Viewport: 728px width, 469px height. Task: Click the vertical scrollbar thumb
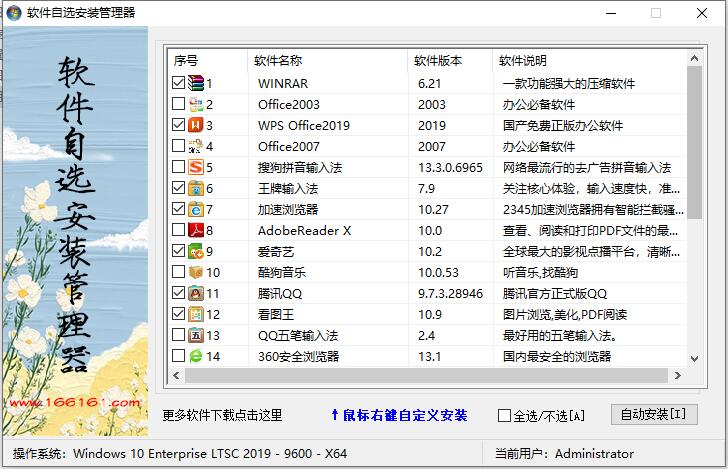[x=694, y=142]
